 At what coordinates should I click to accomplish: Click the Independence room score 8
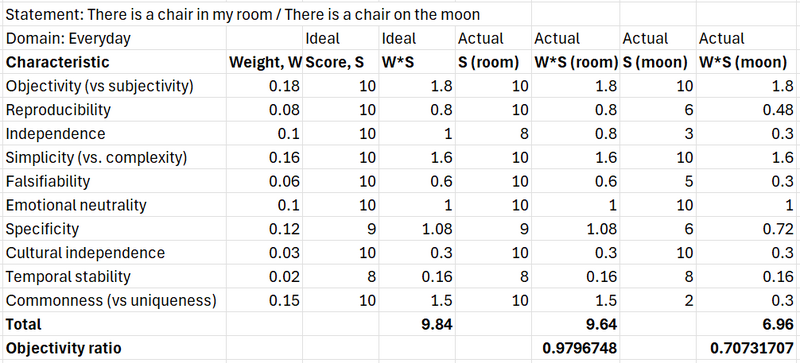point(493,134)
